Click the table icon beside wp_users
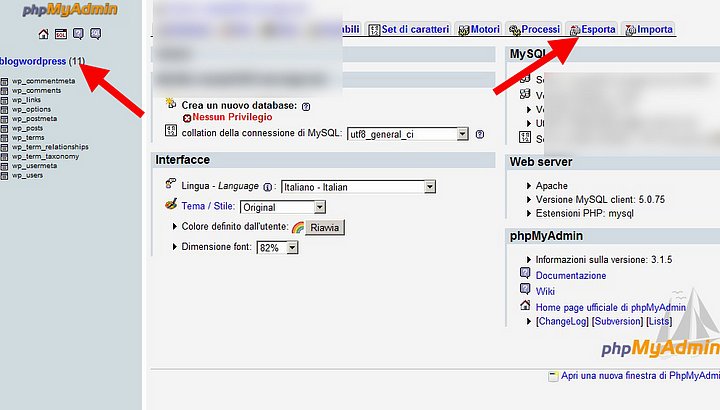Screen dimensions: 720x410 (4, 175)
